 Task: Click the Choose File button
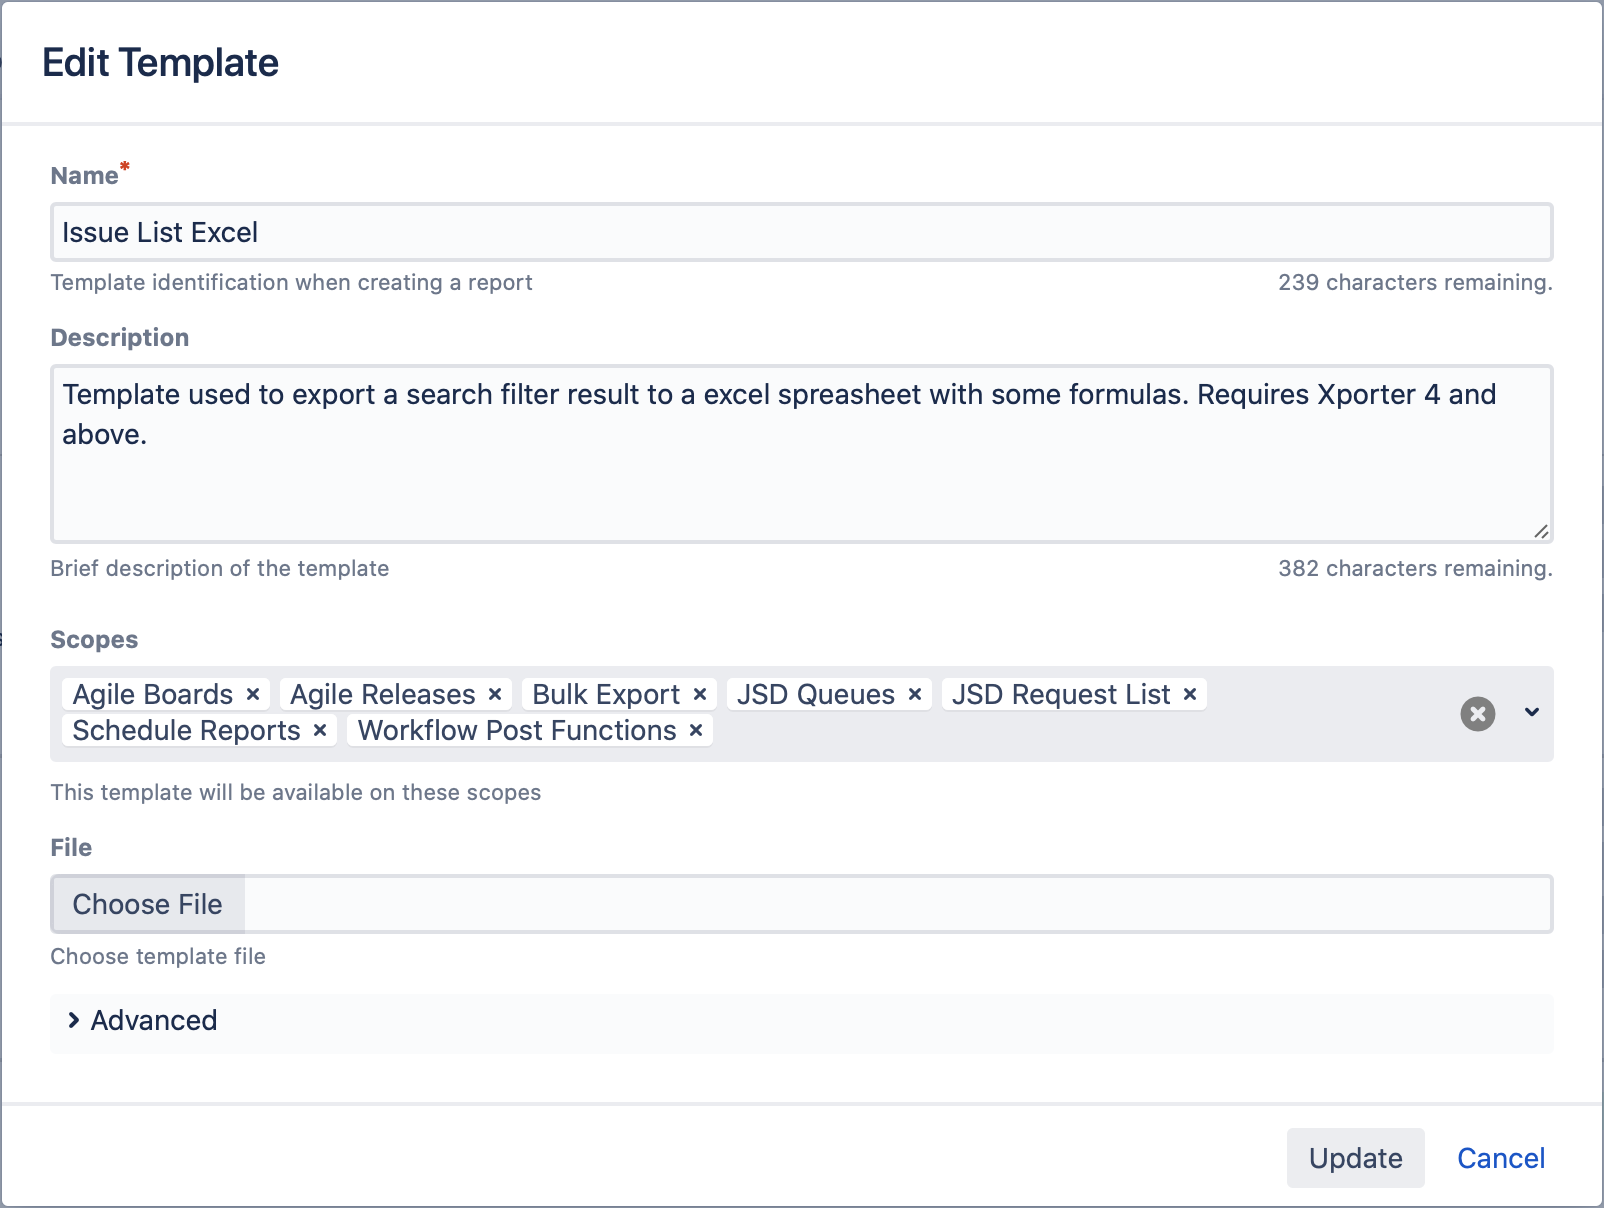tap(148, 904)
